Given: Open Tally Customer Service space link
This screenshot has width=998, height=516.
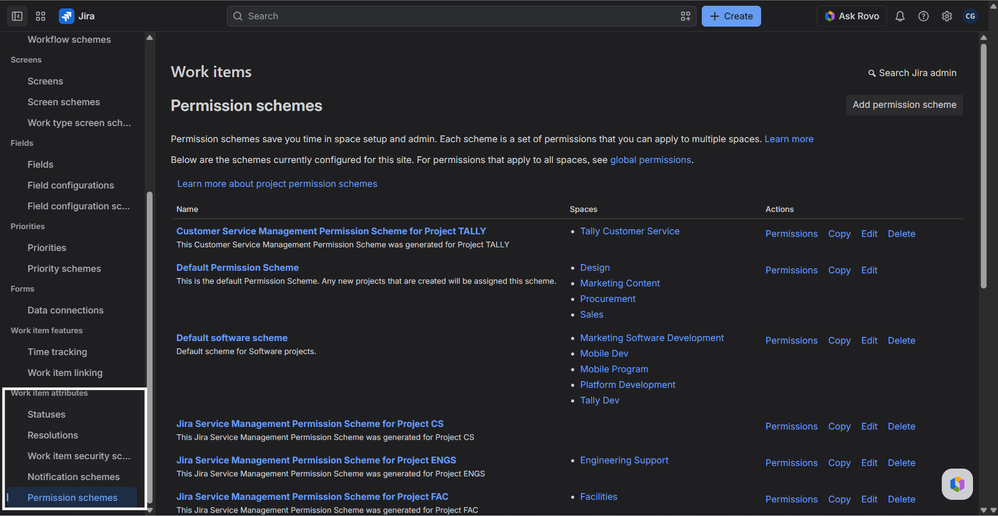Looking at the screenshot, I should click(x=629, y=231).
